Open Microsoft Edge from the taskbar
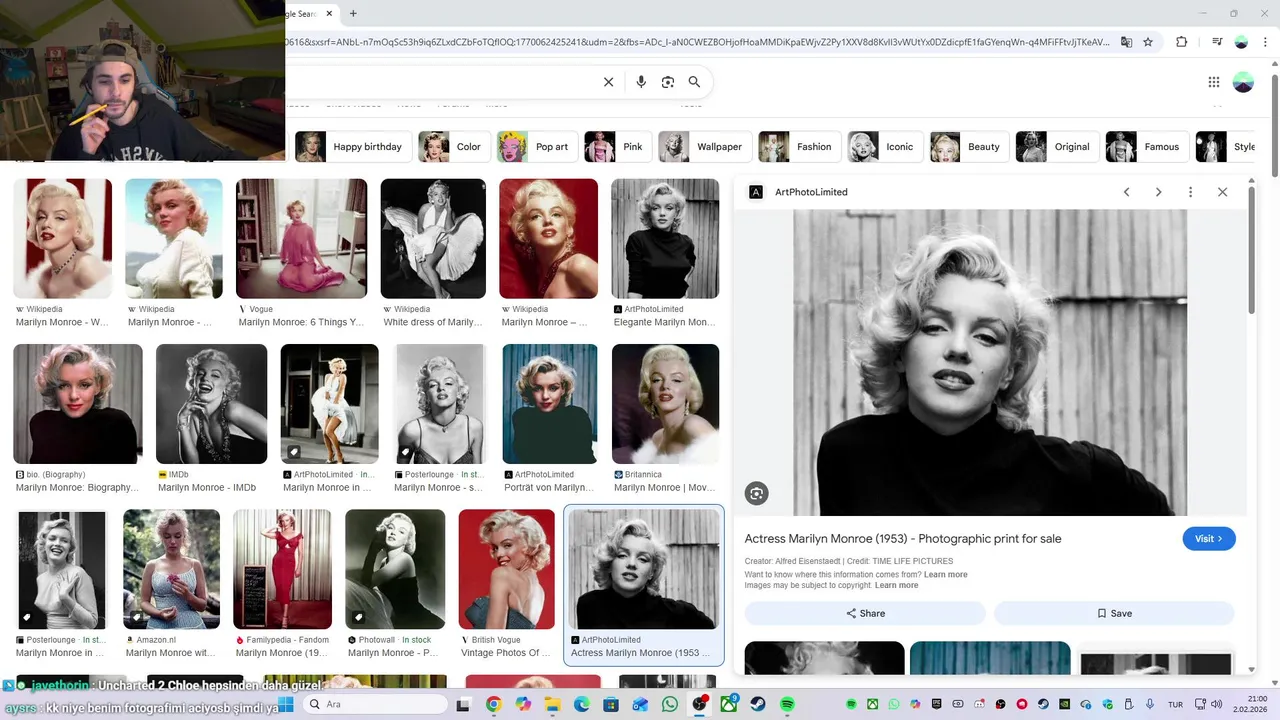The width and height of the screenshot is (1280, 720). (582, 704)
